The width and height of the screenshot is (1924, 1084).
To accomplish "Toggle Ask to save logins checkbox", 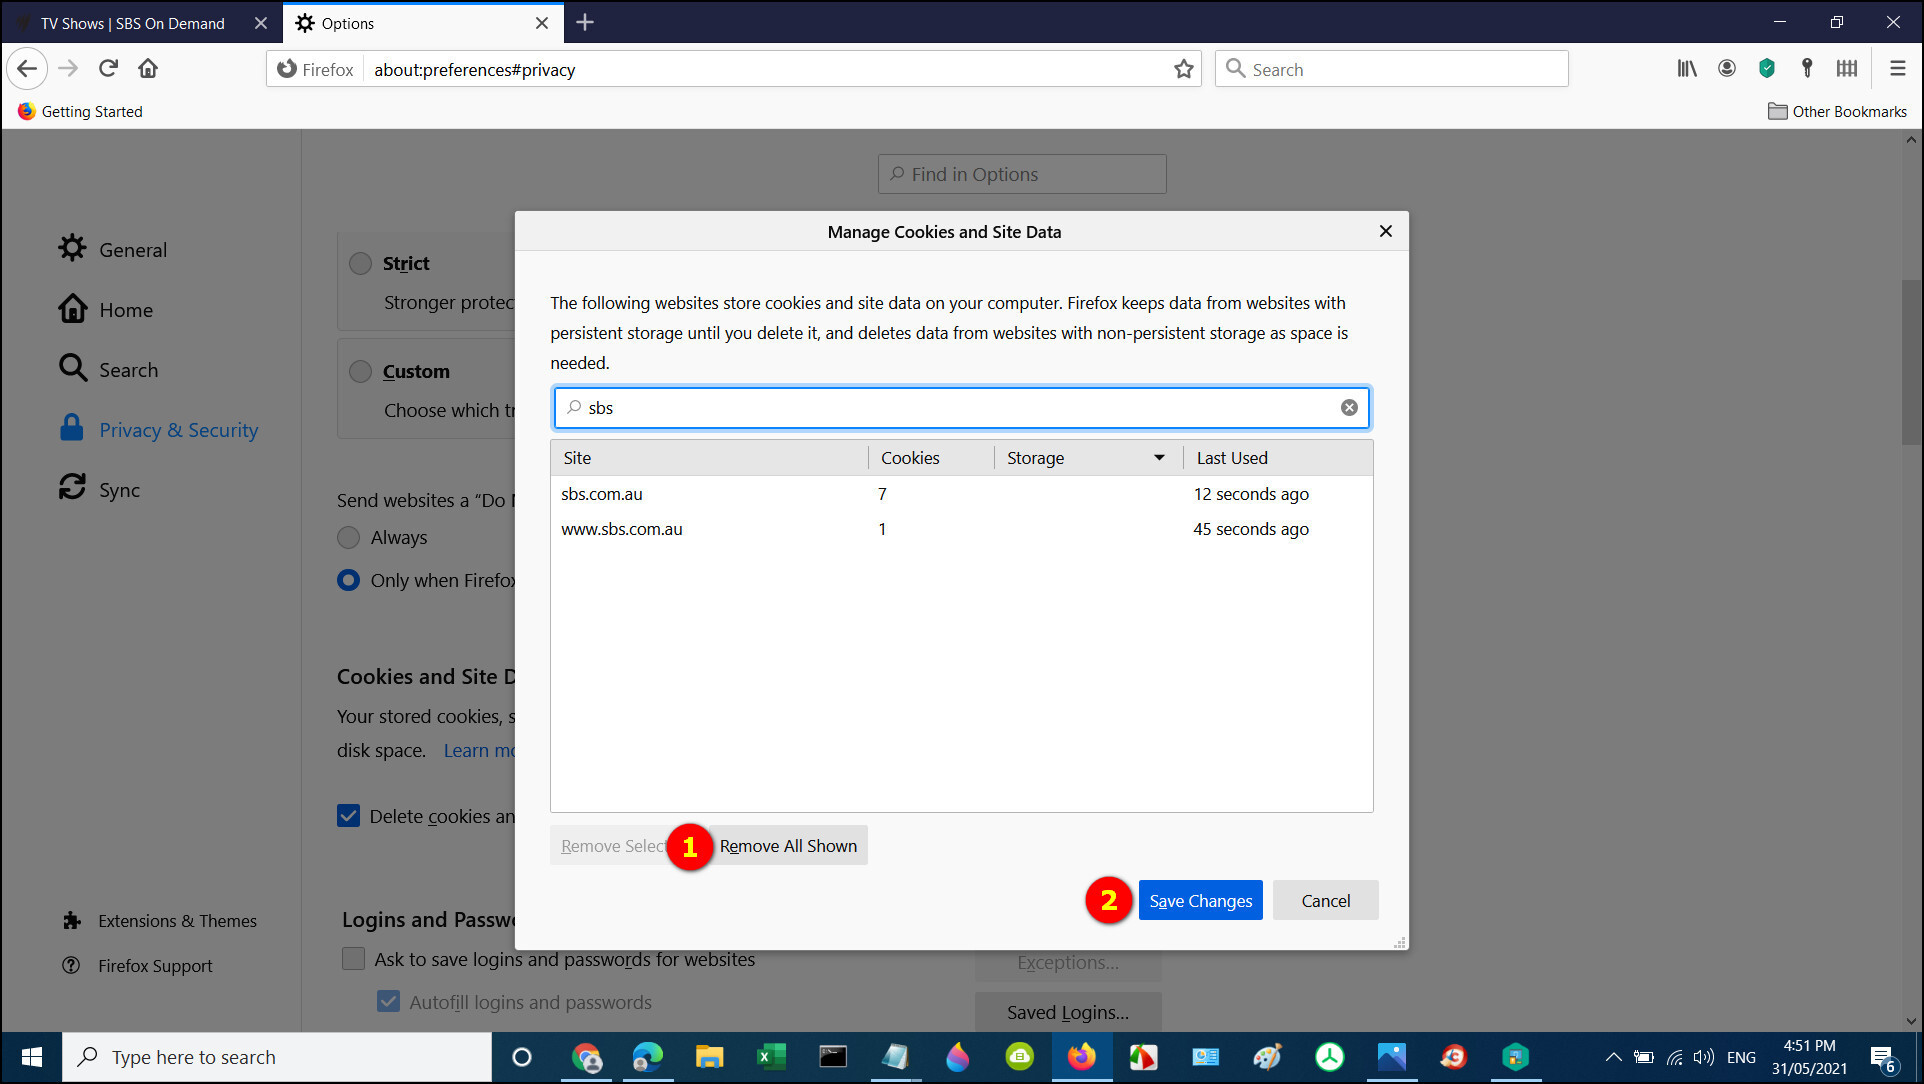I will (354, 959).
